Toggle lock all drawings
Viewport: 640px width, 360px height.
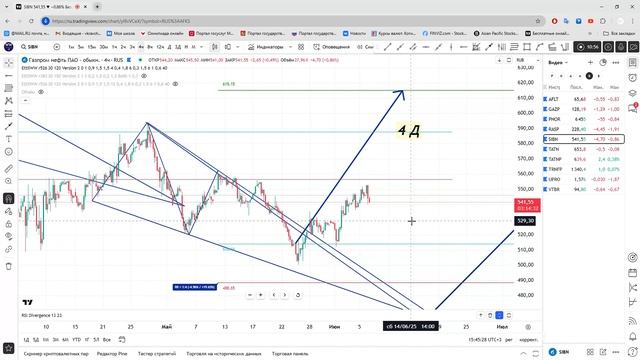[9, 224]
